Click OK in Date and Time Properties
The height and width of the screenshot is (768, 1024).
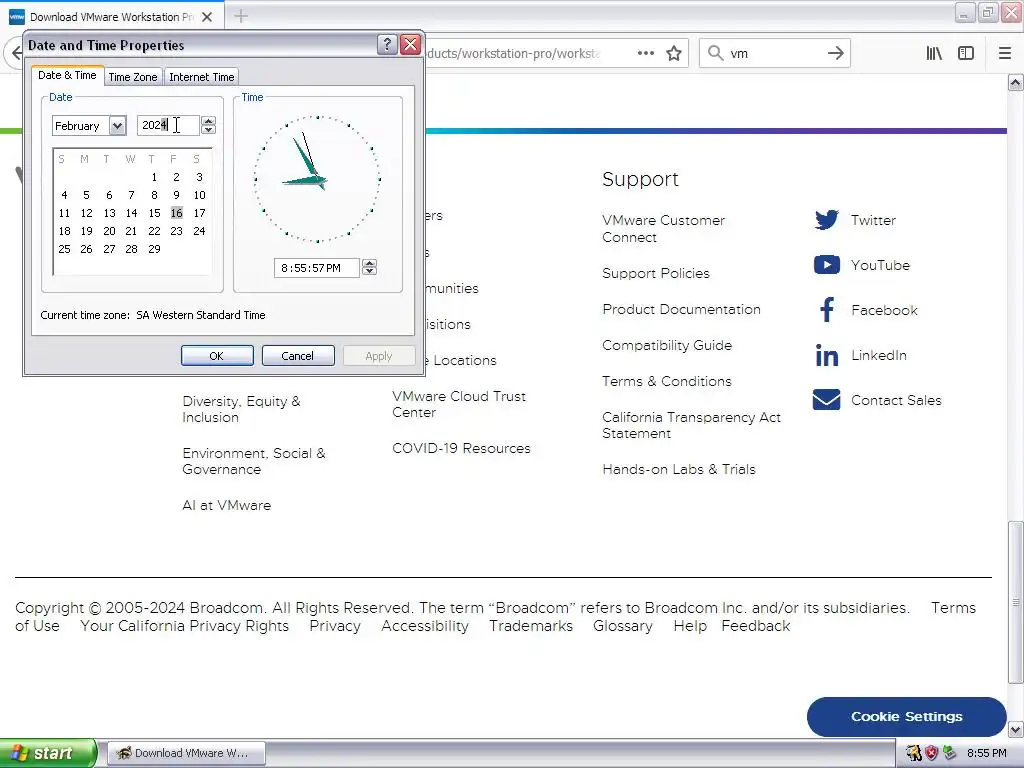217,356
